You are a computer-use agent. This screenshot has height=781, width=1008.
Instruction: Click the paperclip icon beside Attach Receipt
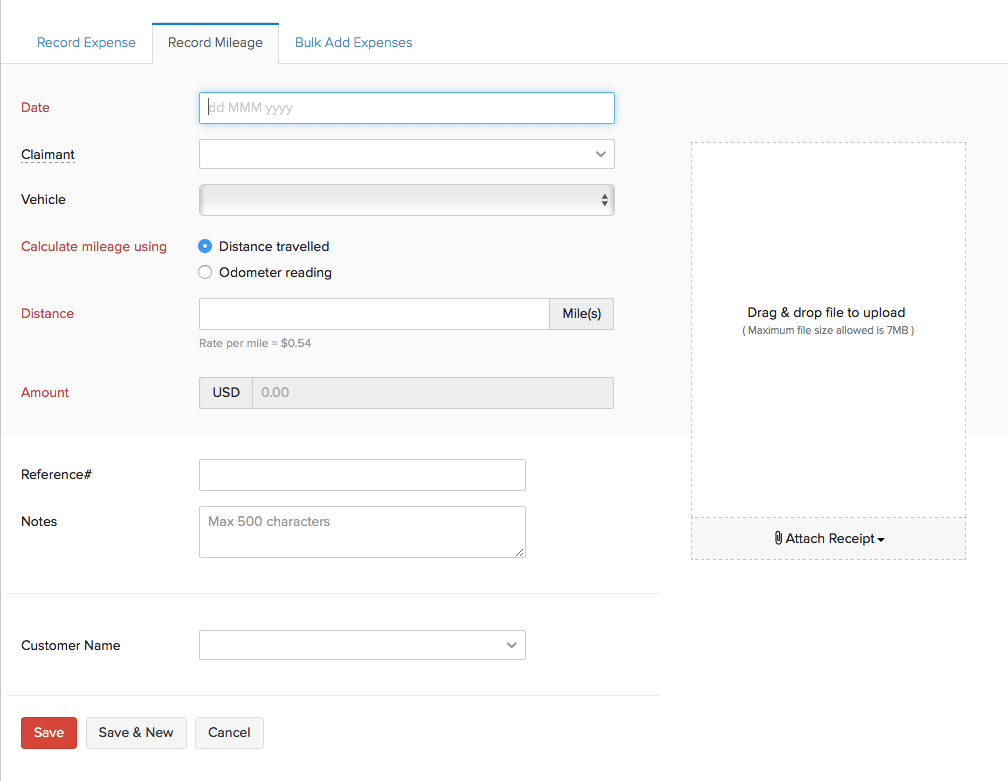pyautogui.click(x=778, y=538)
